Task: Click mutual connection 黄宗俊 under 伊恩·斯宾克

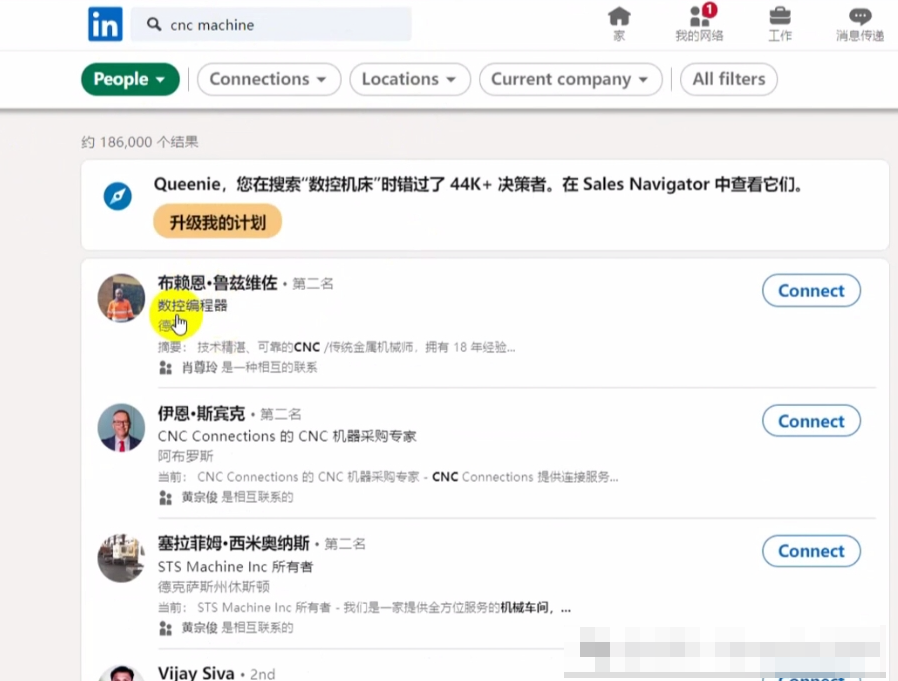Action: (199, 497)
